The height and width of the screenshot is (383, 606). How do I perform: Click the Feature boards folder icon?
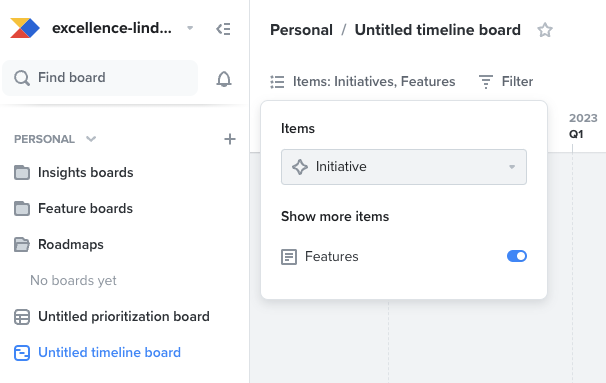tap(22, 209)
